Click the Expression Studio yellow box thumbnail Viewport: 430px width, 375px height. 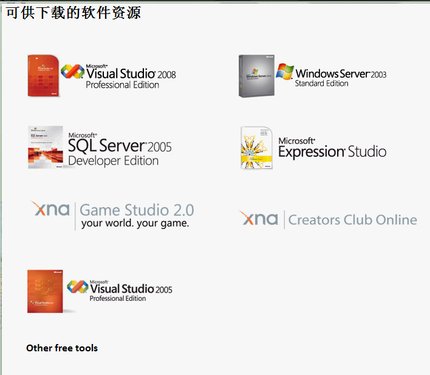pyautogui.click(x=257, y=148)
